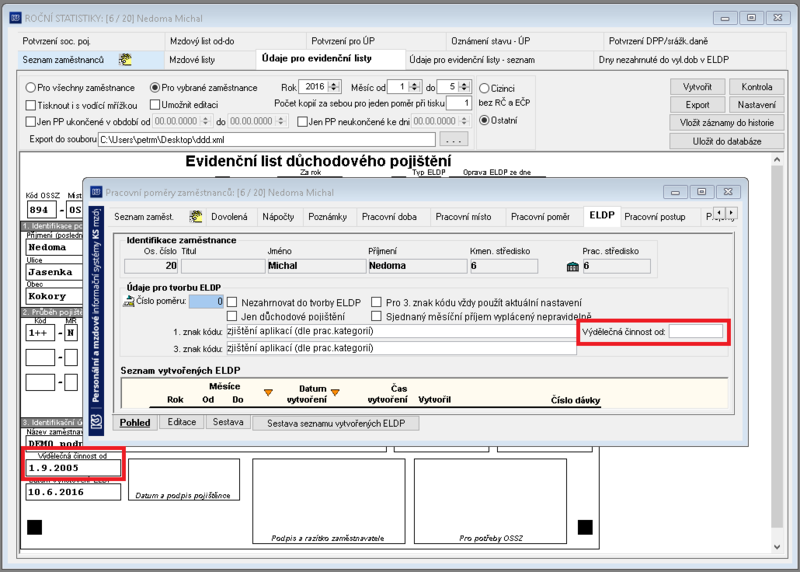Click the Kontrola button

point(757,87)
